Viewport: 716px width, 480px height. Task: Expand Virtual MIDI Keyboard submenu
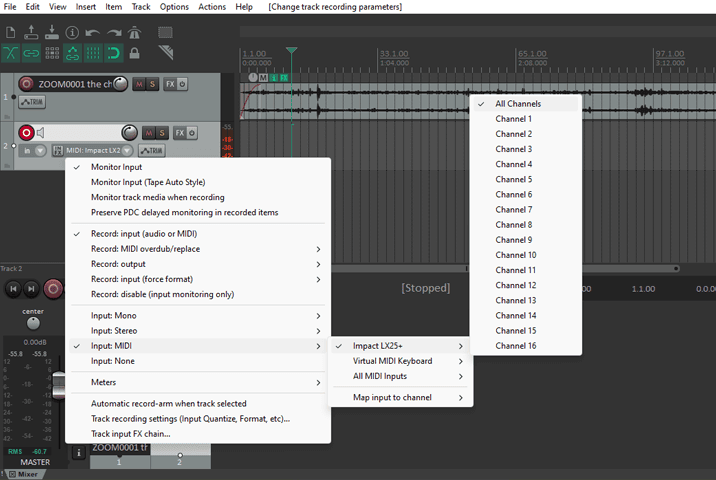(x=401, y=361)
